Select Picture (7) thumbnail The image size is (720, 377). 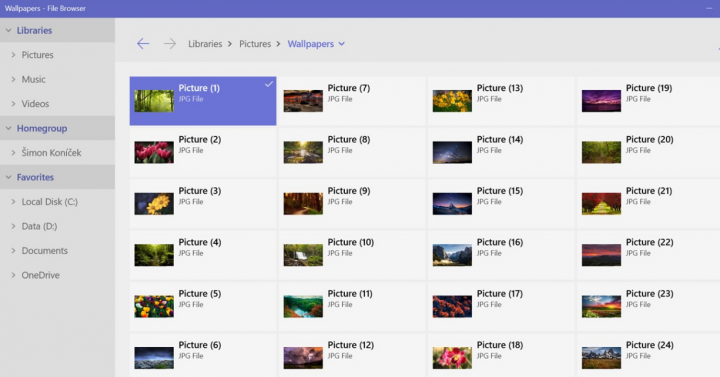click(303, 101)
